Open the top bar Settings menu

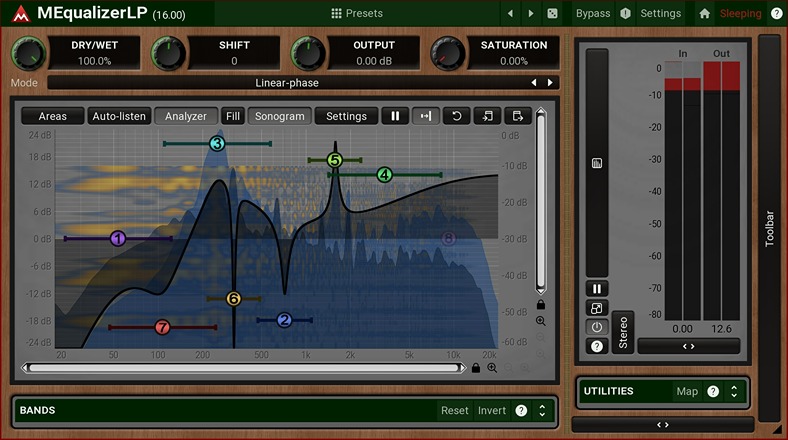660,14
